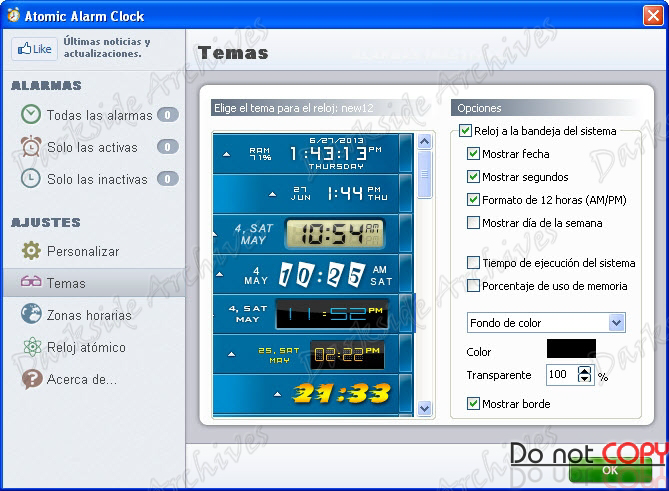Enable Tiempo de ejecución del sistema
Viewport: 669px width, 491px height.
[x=473, y=262]
